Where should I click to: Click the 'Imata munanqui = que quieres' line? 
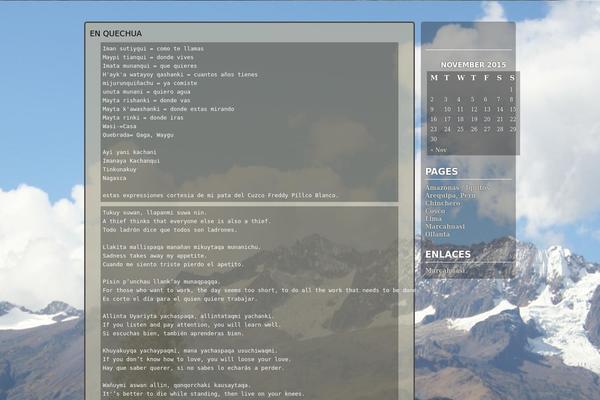point(150,66)
